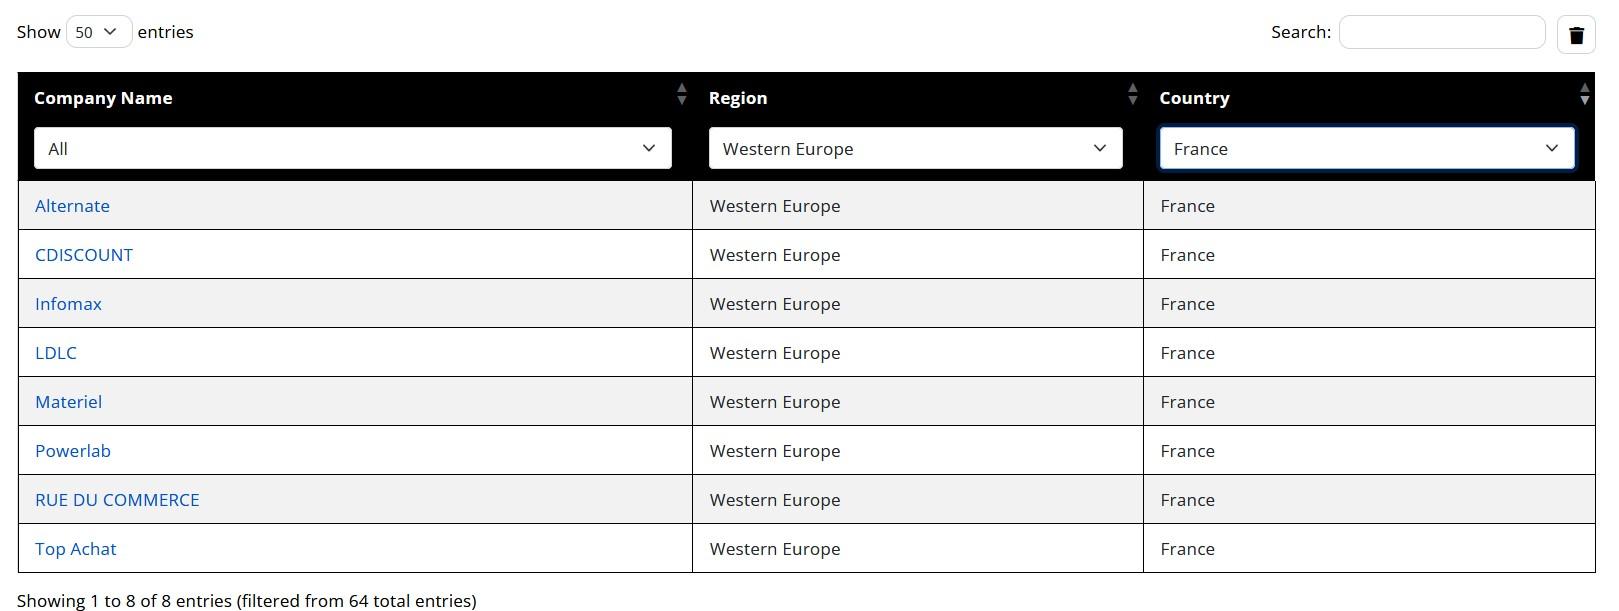Open the Region filter set to Western Europe
Viewport: 1619px width, 611px height.
[915, 149]
